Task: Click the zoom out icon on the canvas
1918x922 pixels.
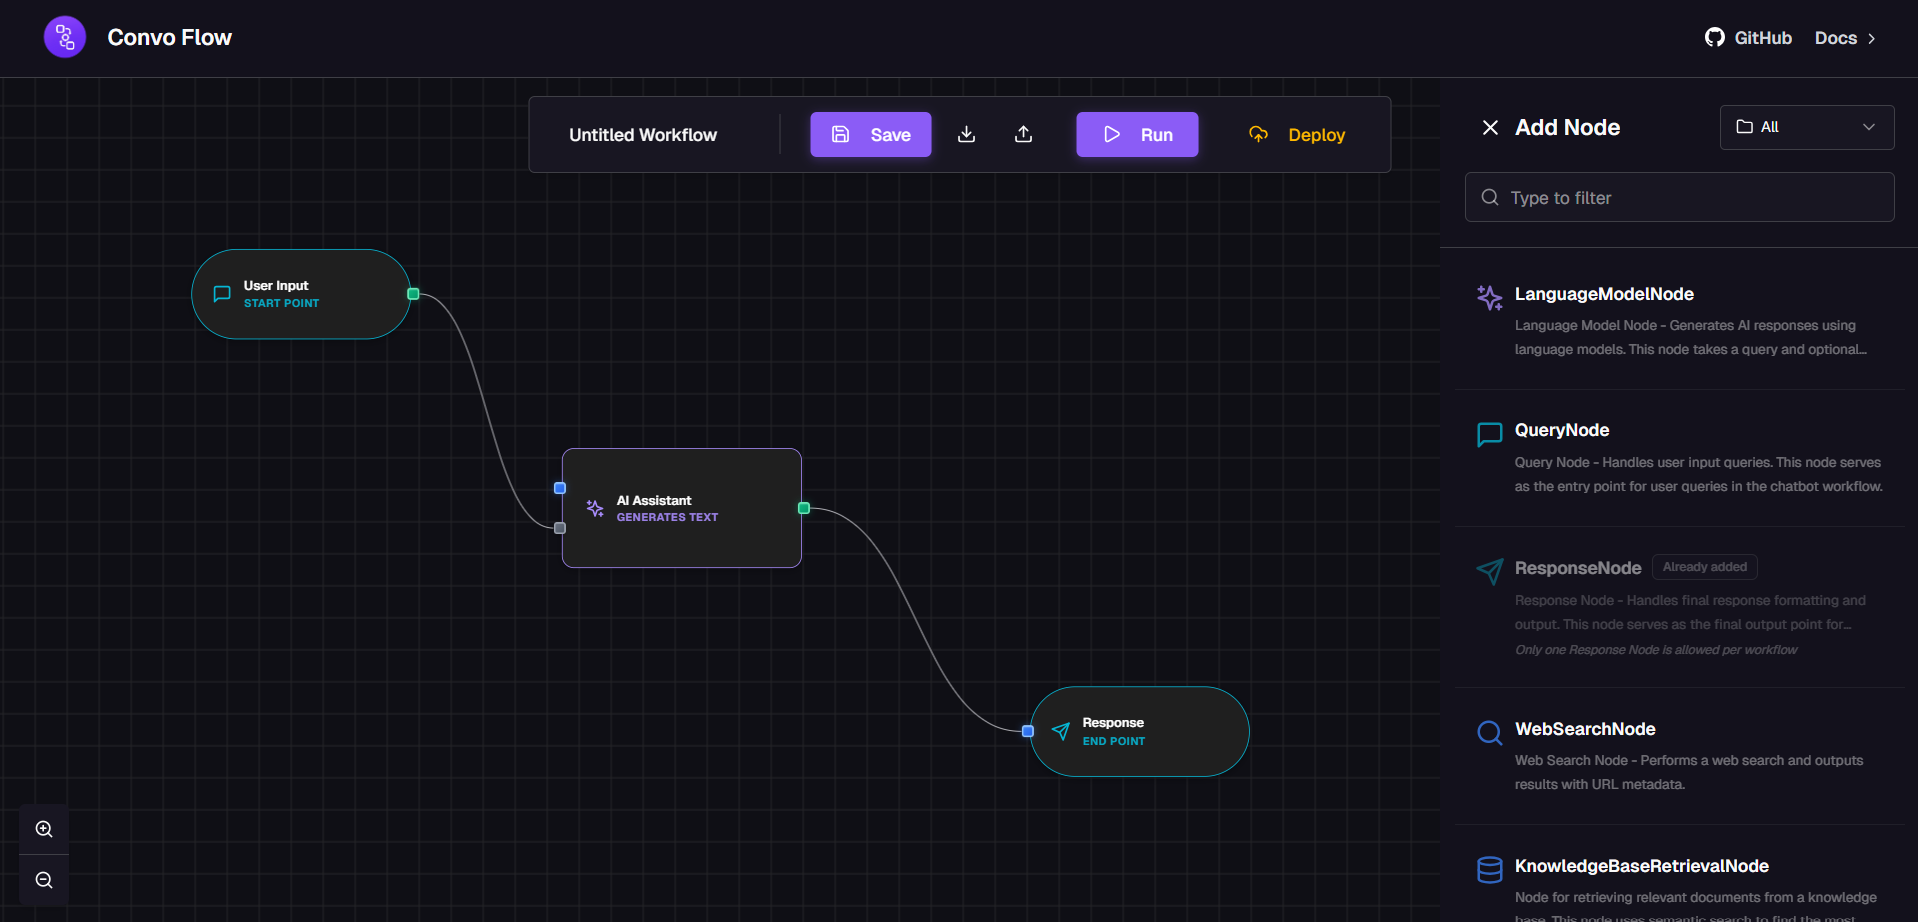Action: [44, 880]
